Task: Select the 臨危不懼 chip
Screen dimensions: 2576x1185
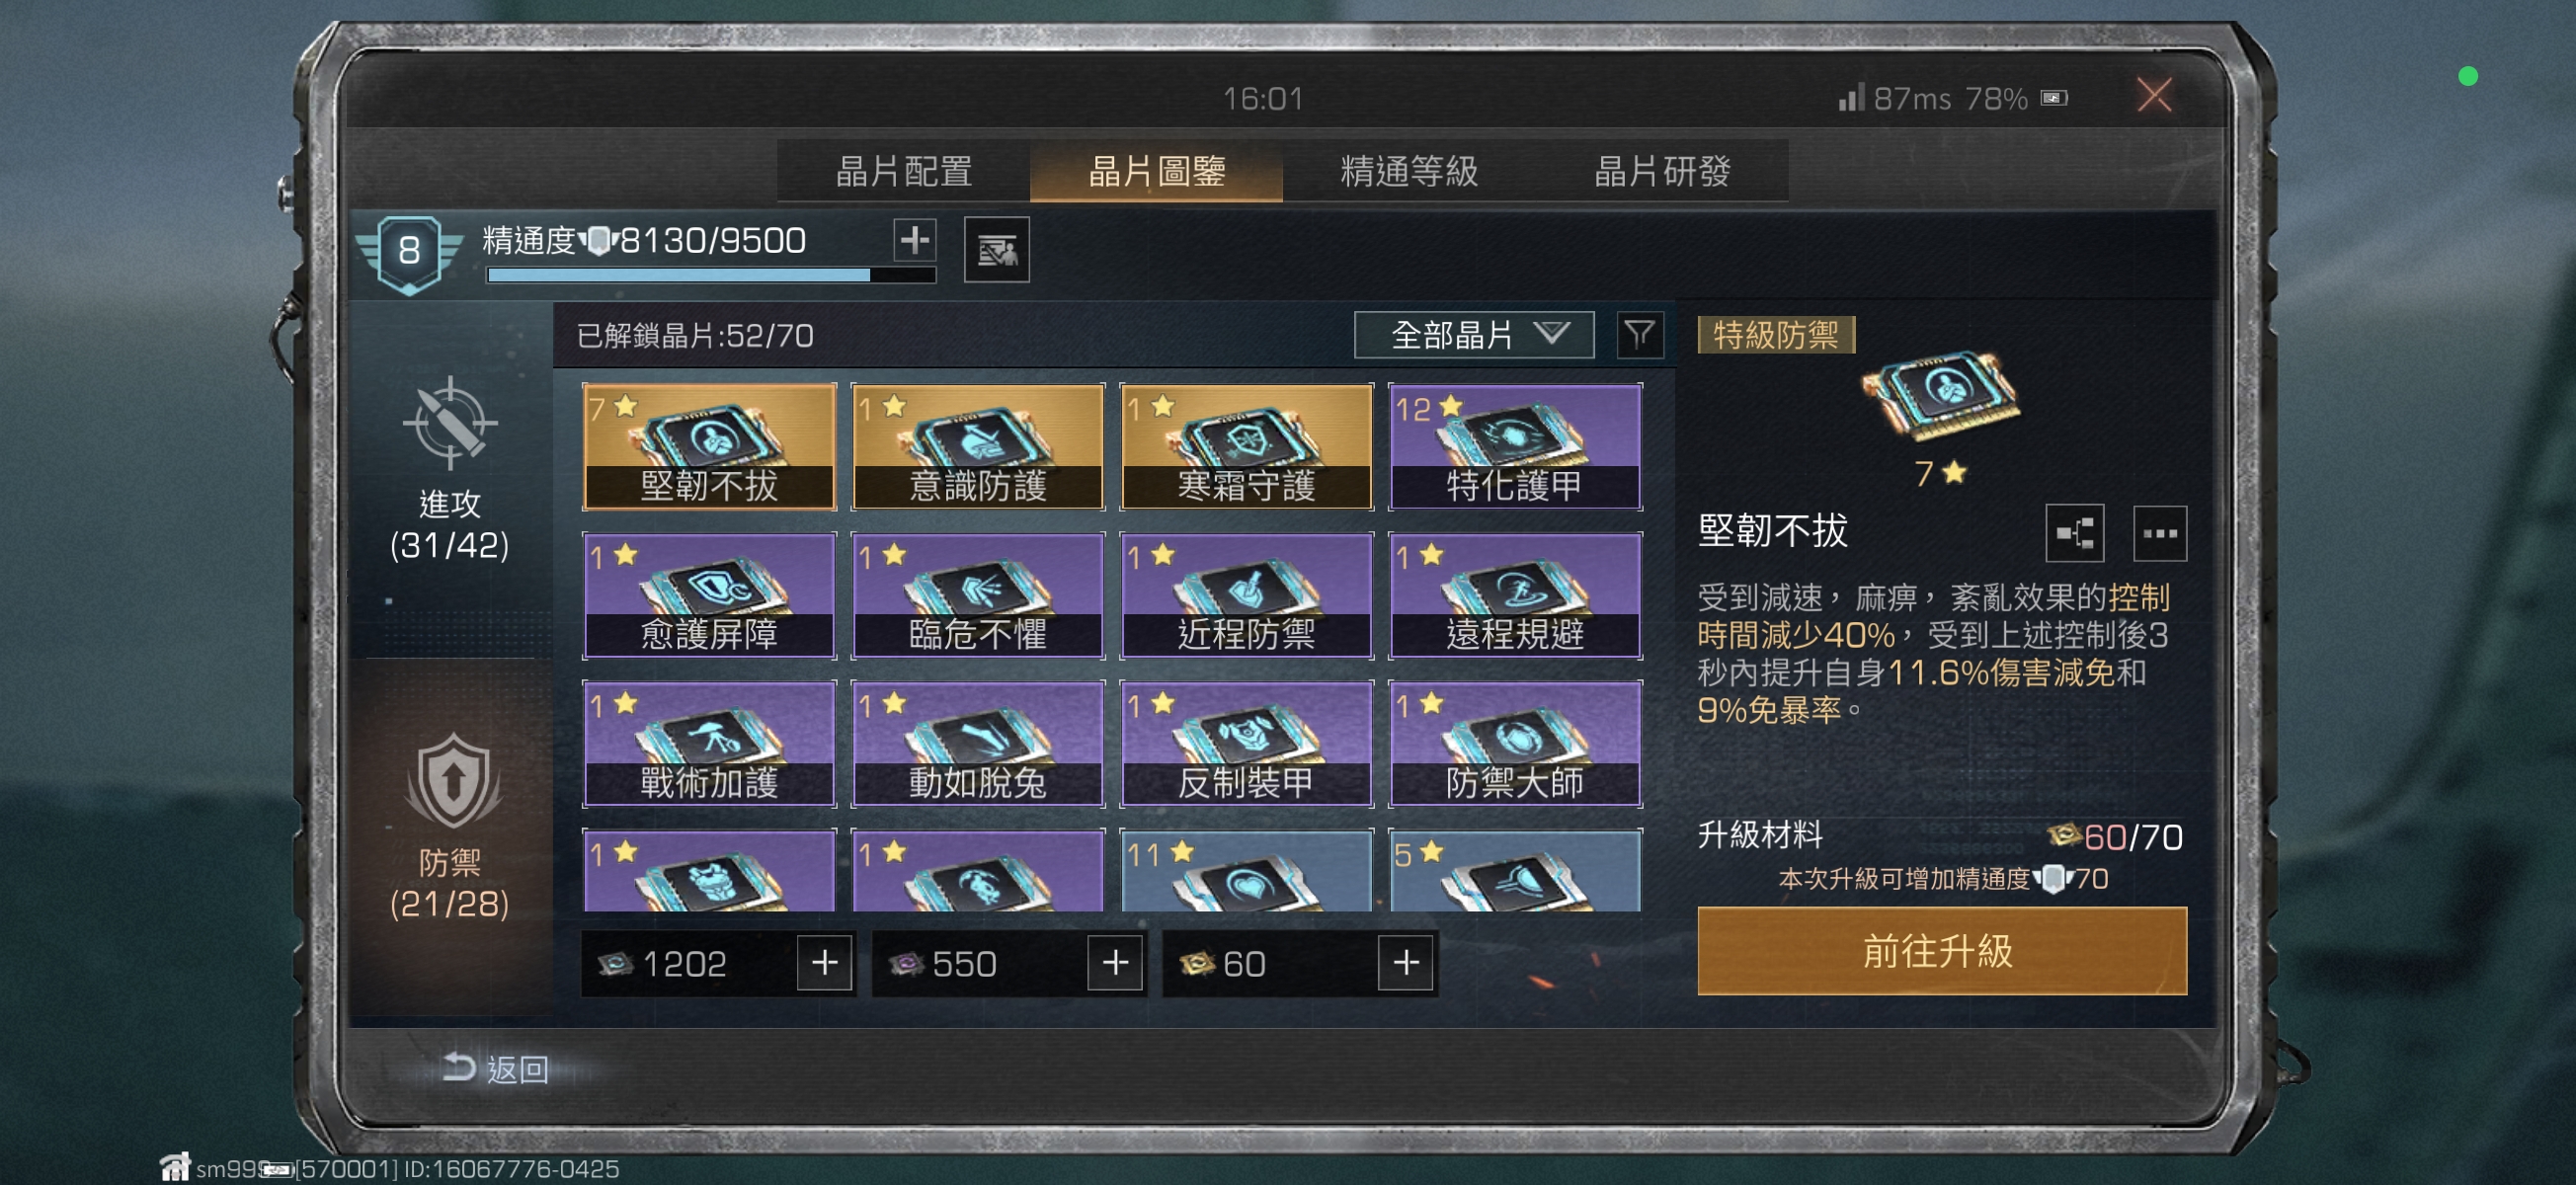Action: click(x=977, y=595)
